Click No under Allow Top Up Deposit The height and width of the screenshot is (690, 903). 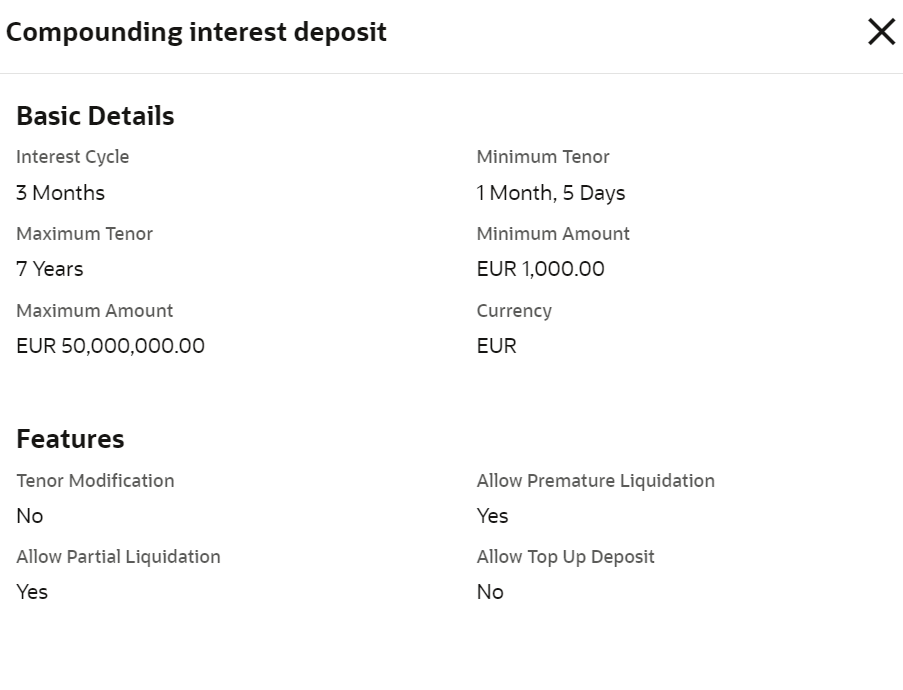(490, 592)
